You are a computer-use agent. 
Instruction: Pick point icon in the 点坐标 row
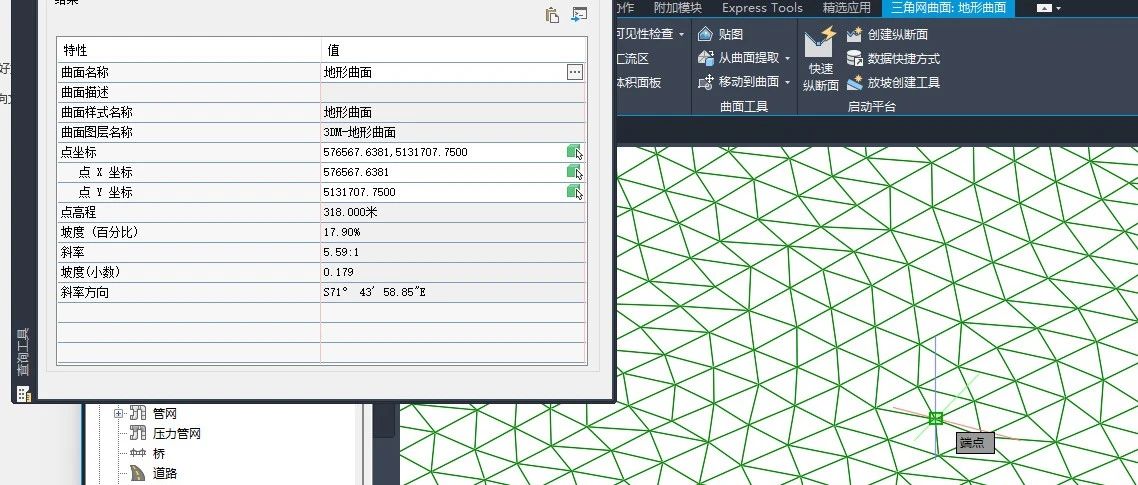pyautogui.click(x=575, y=152)
